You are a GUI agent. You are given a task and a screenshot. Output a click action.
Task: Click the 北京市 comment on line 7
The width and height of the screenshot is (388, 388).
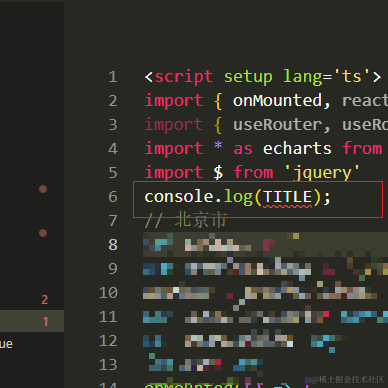[200, 220]
